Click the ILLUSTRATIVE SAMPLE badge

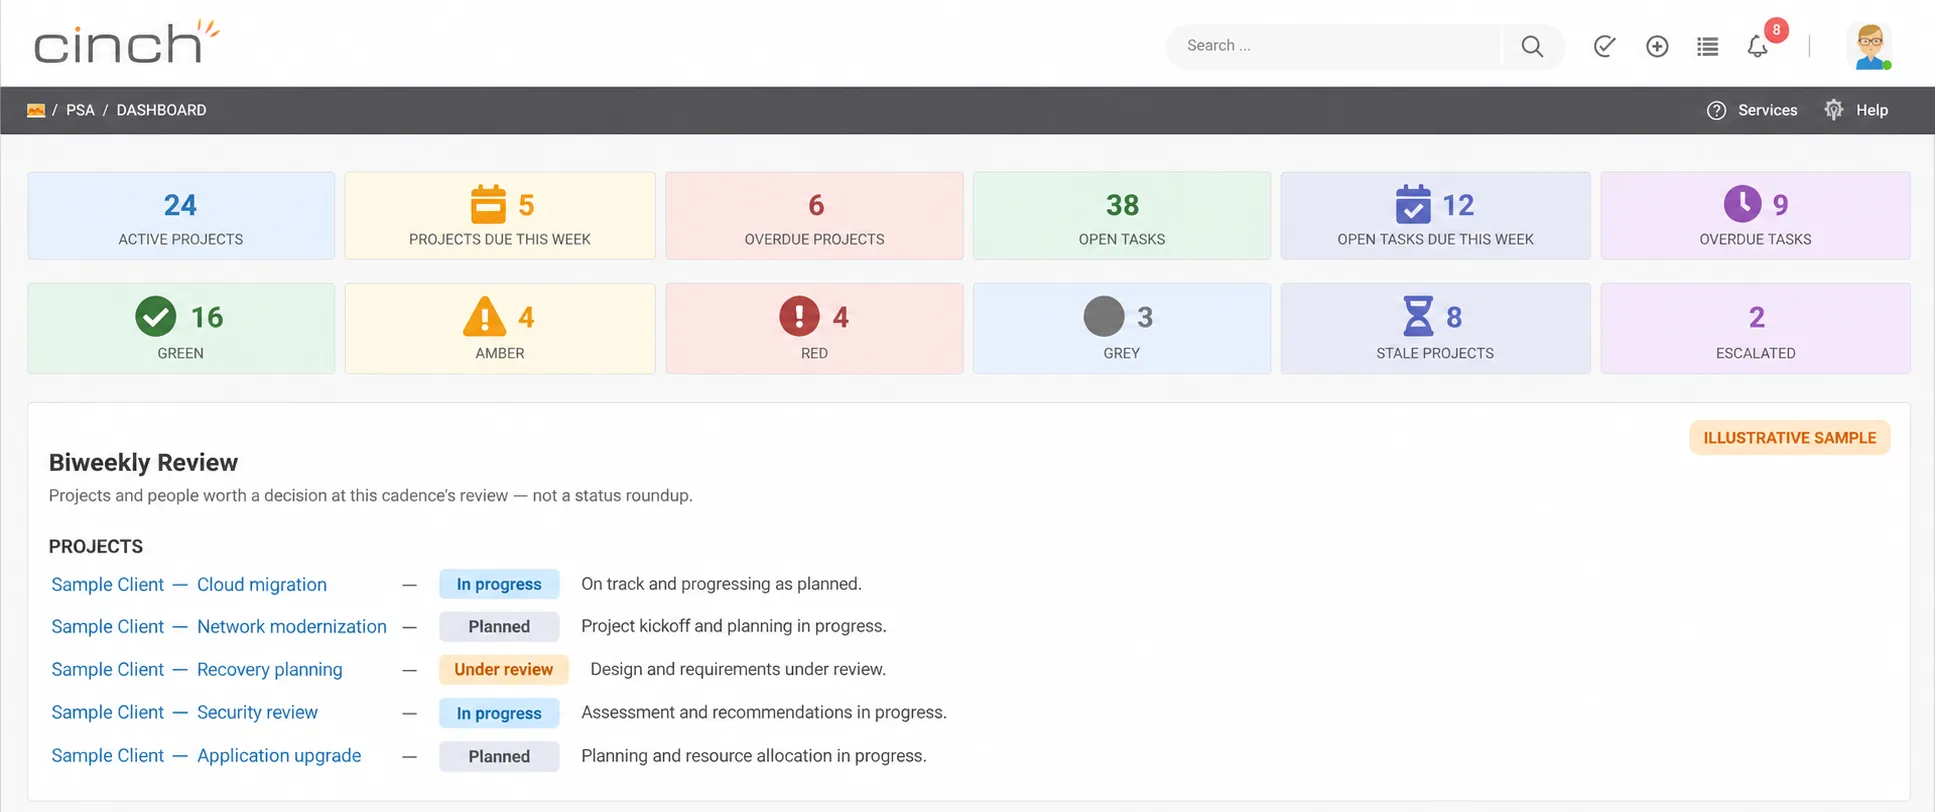click(1790, 438)
